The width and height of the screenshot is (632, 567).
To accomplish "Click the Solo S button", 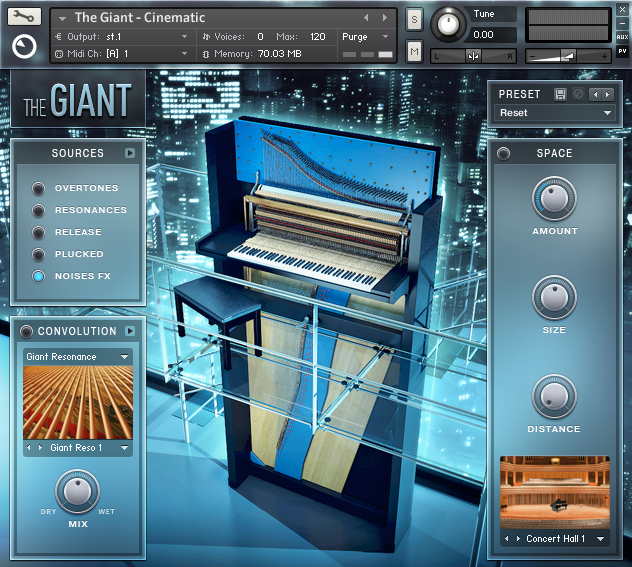I will (414, 20).
